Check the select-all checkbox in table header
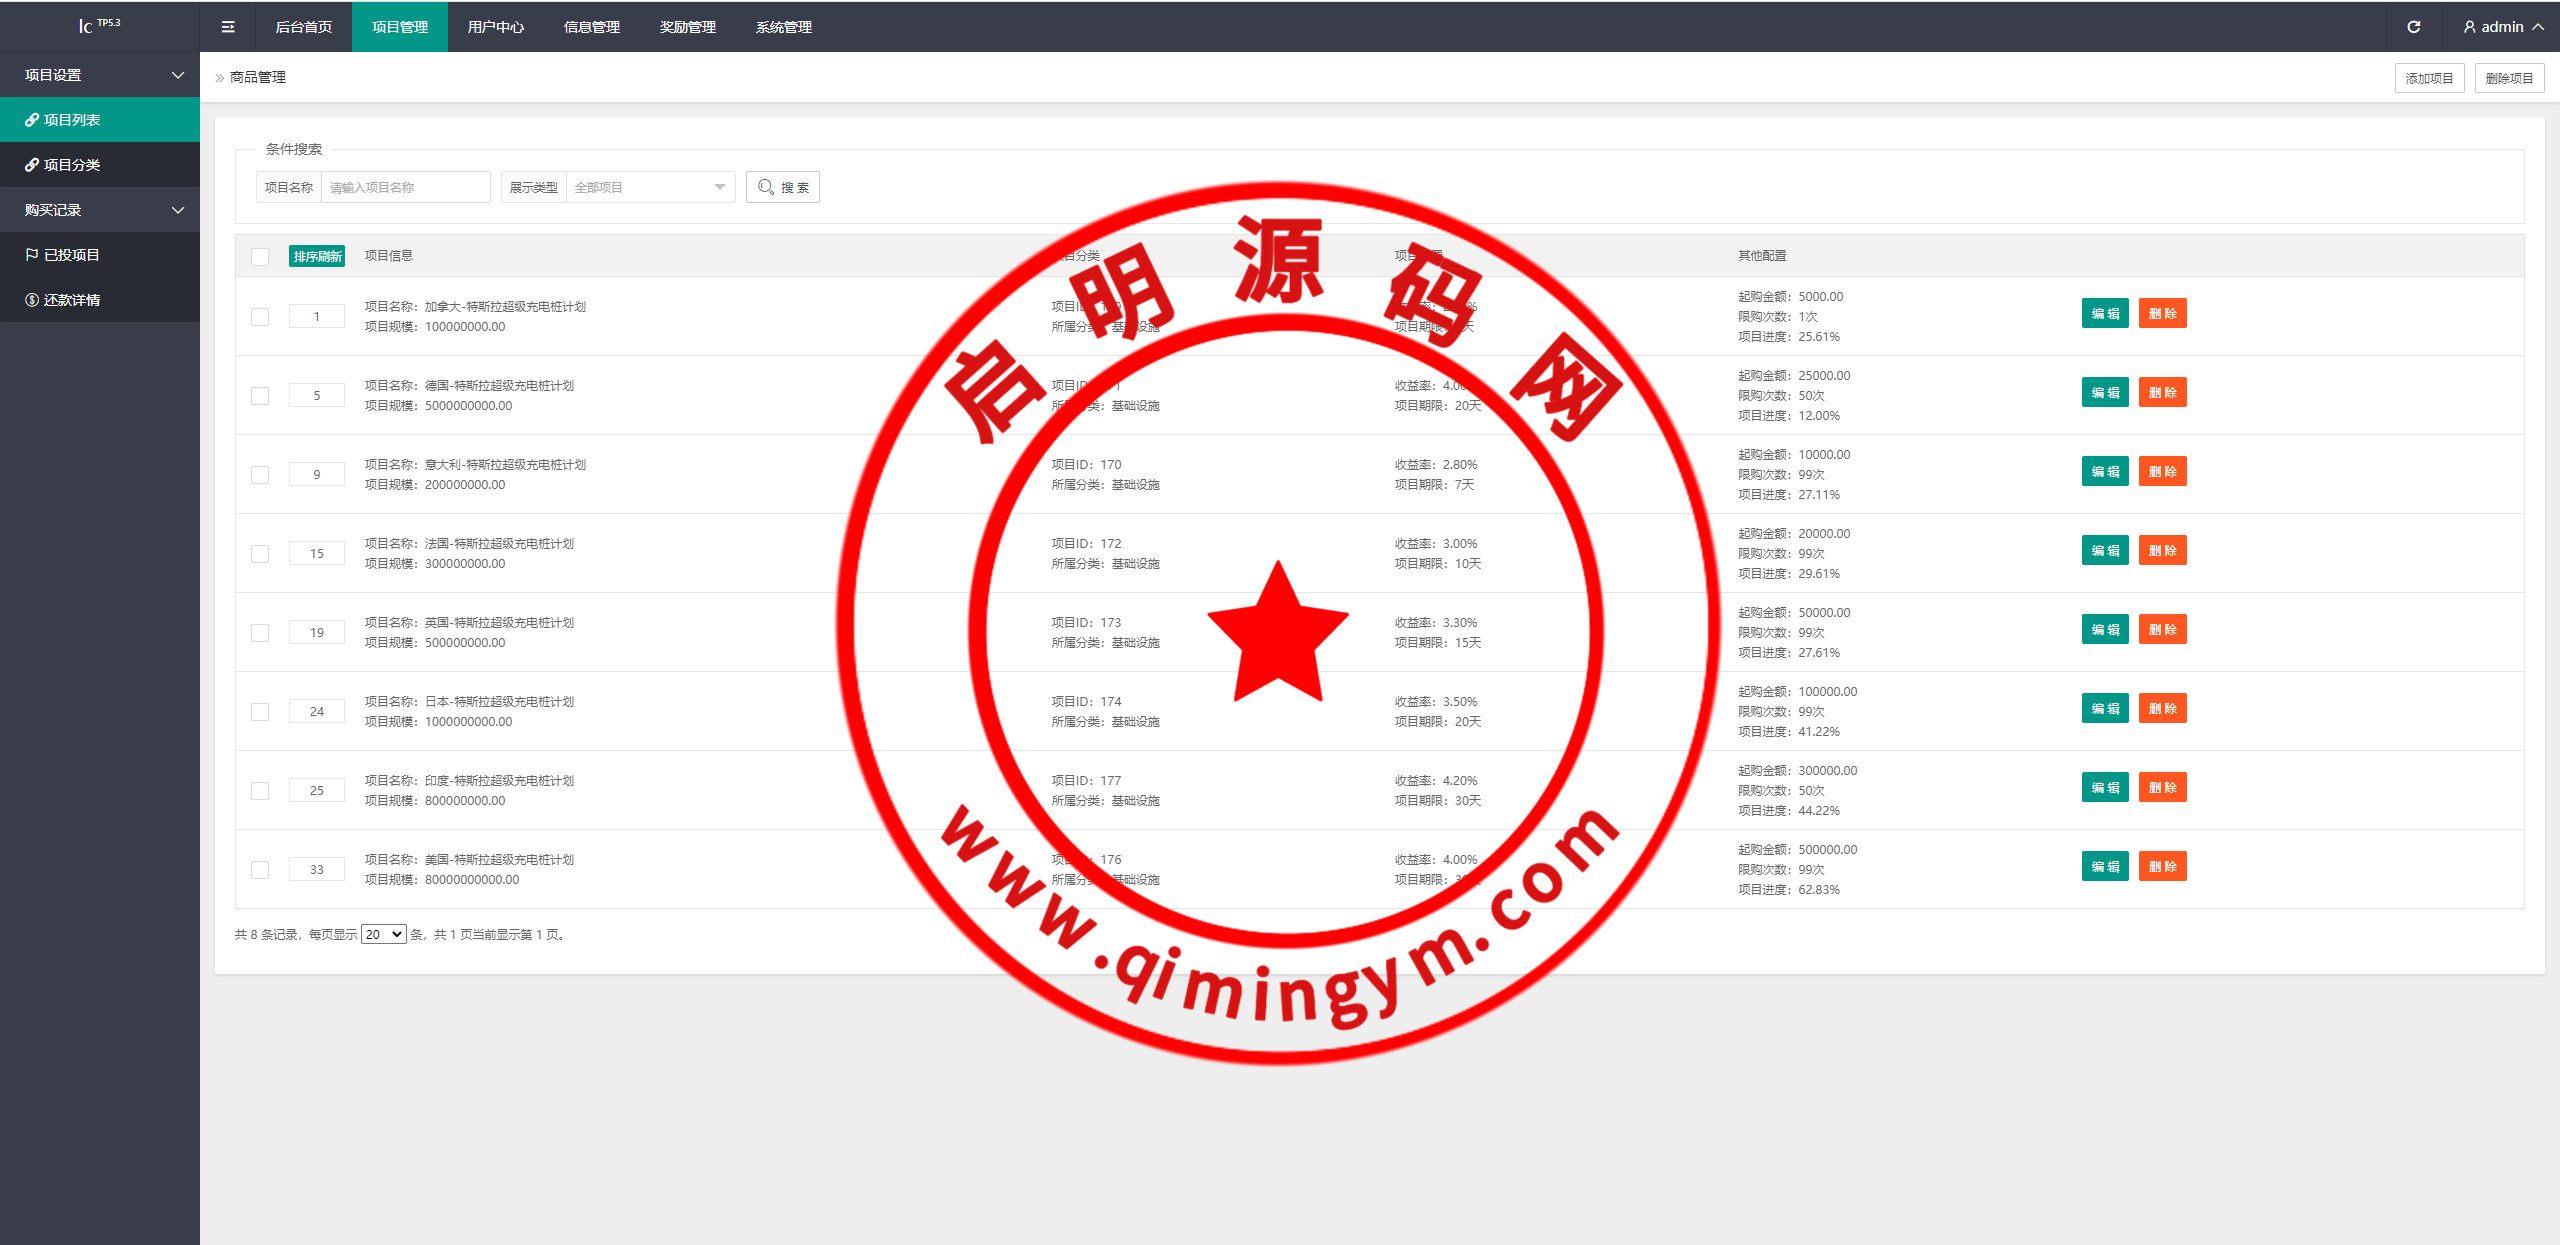Screen dimensions: 2560x1245 click(x=260, y=257)
